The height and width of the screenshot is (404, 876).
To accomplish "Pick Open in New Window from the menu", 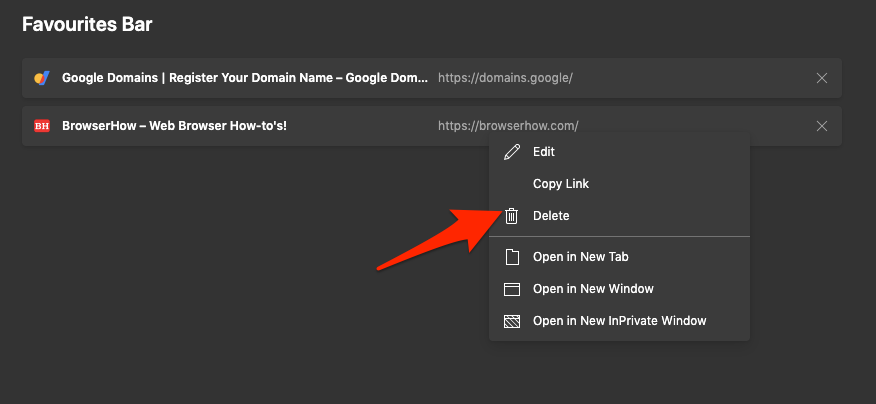I will point(593,289).
